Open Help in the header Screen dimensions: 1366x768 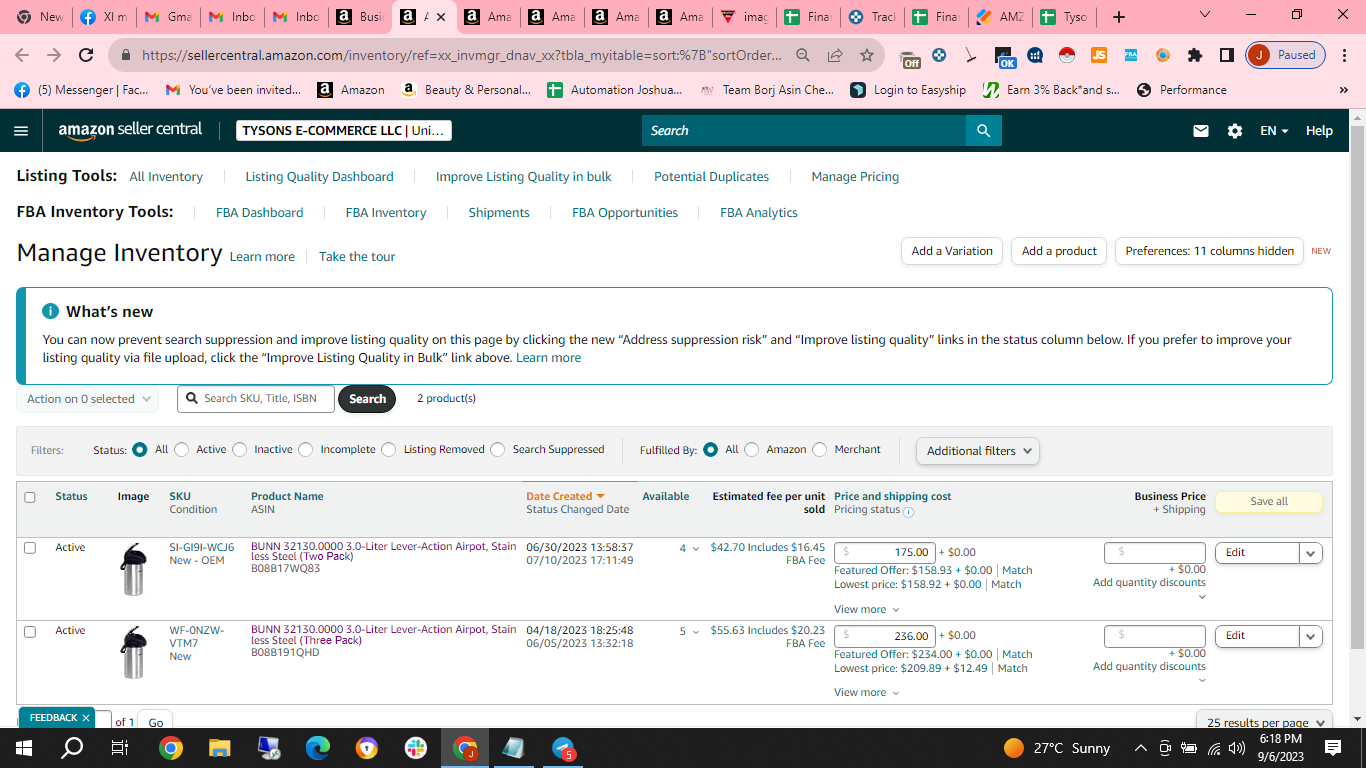(1319, 130)
